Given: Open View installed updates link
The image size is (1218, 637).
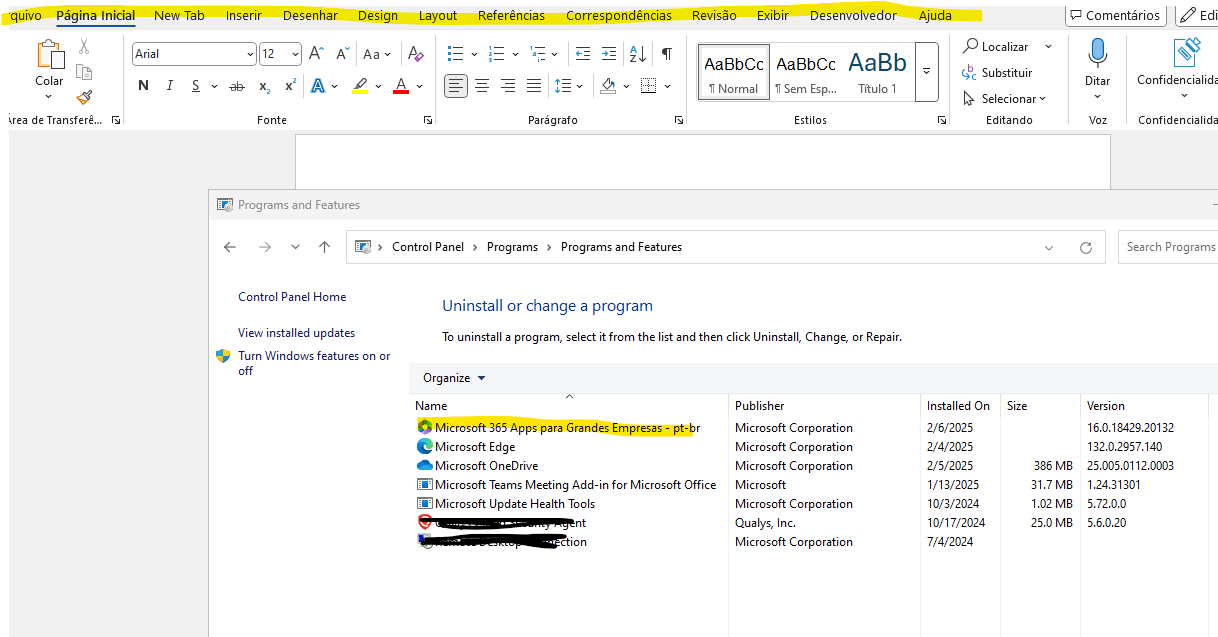Looking at the screenshot, I should click(296, 333).
